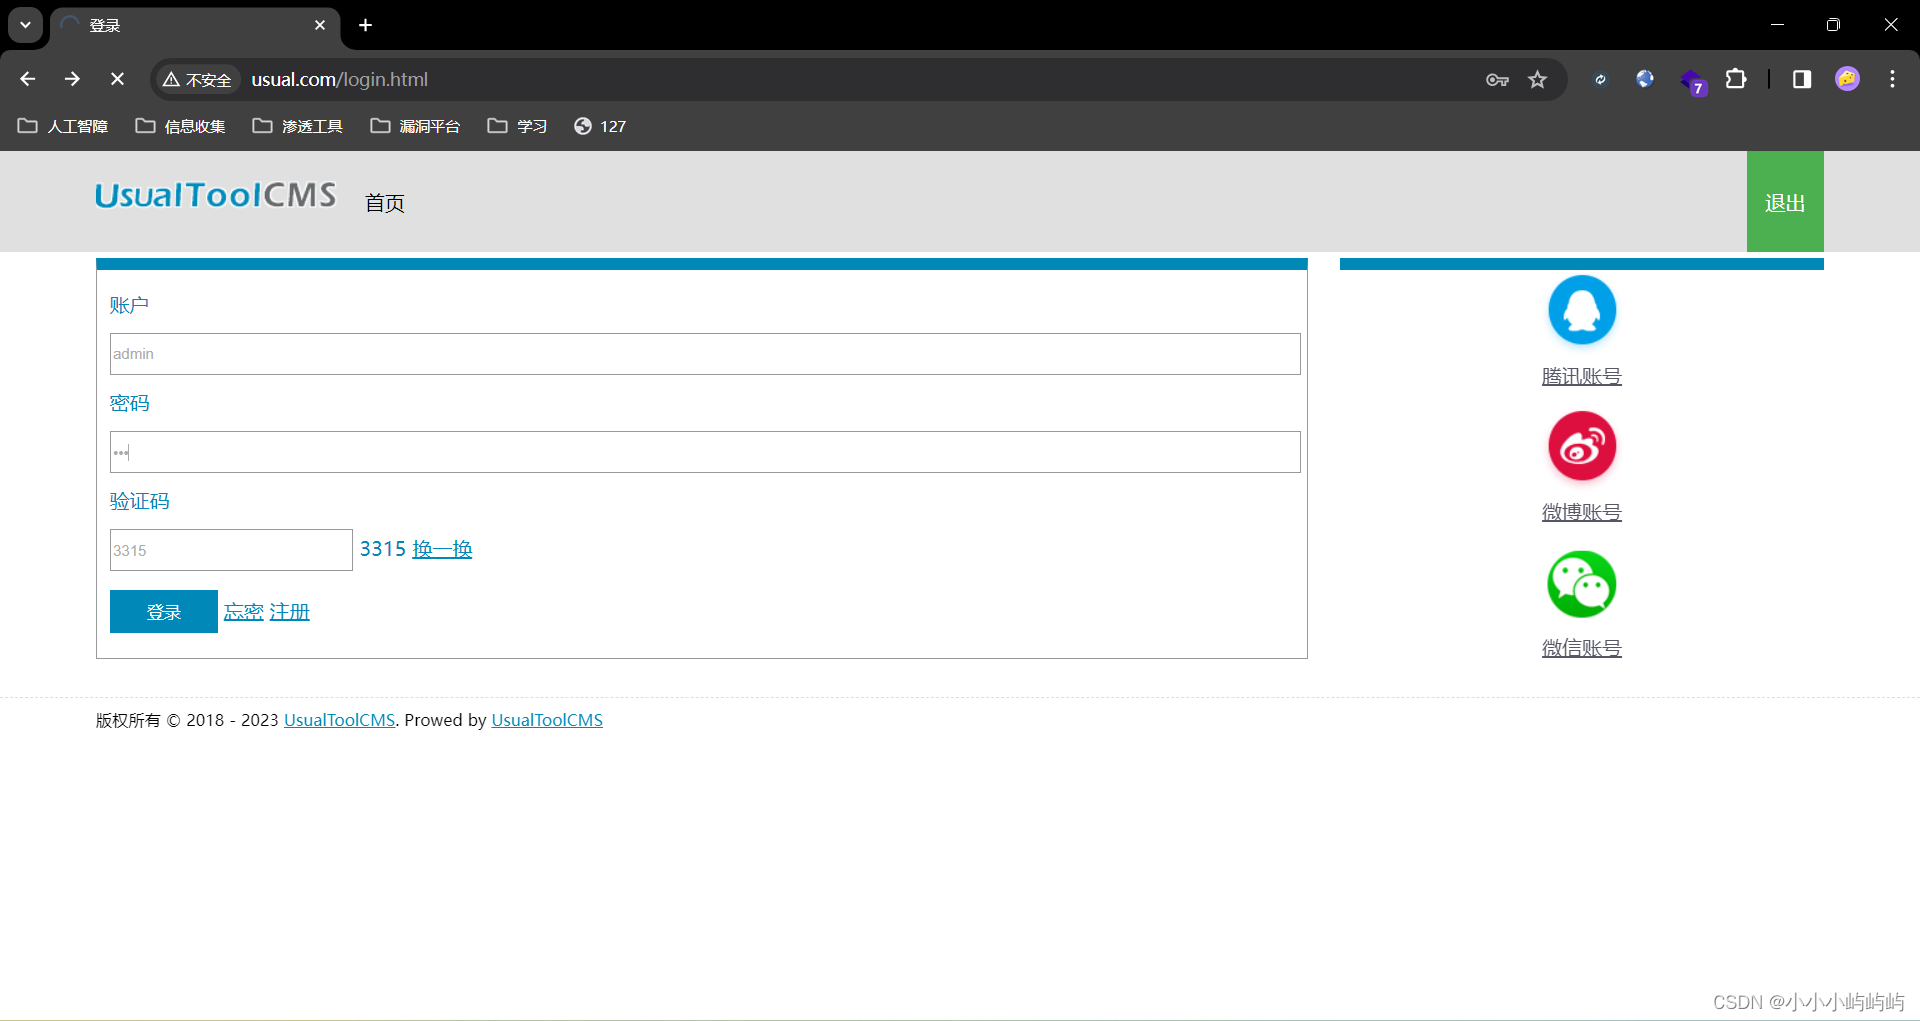1920x1021 pixels.
Task: Click the green 退出 button
Action: click(x=1785, y=201)
